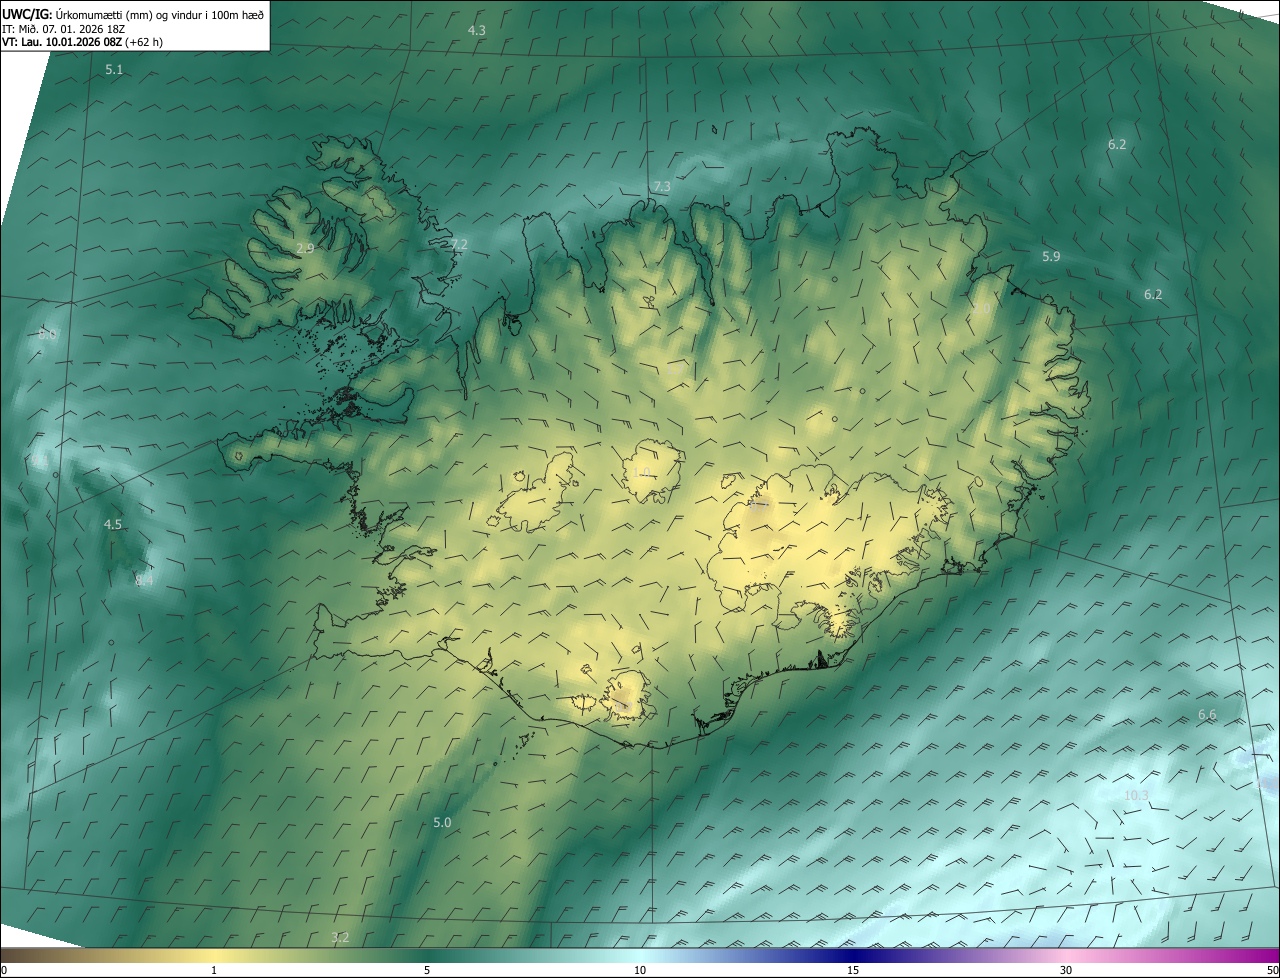Click the yellow color at scale tick 1

pos(214,955)
